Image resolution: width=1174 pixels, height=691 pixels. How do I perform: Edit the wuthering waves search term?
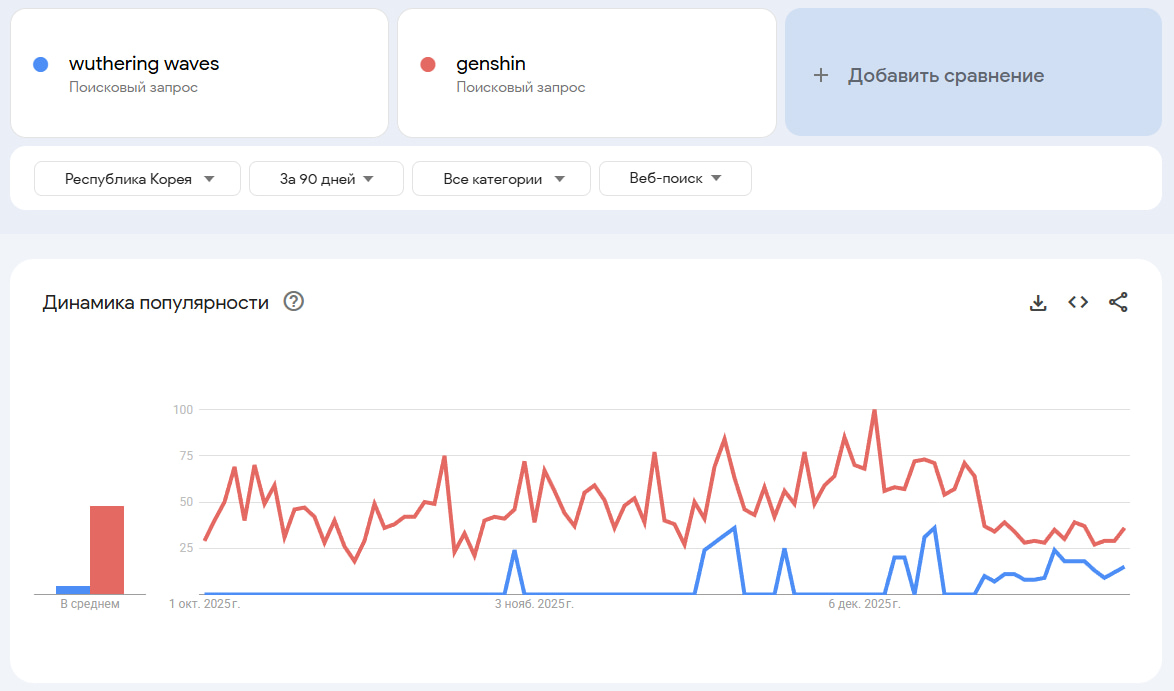tap(144, 64)
